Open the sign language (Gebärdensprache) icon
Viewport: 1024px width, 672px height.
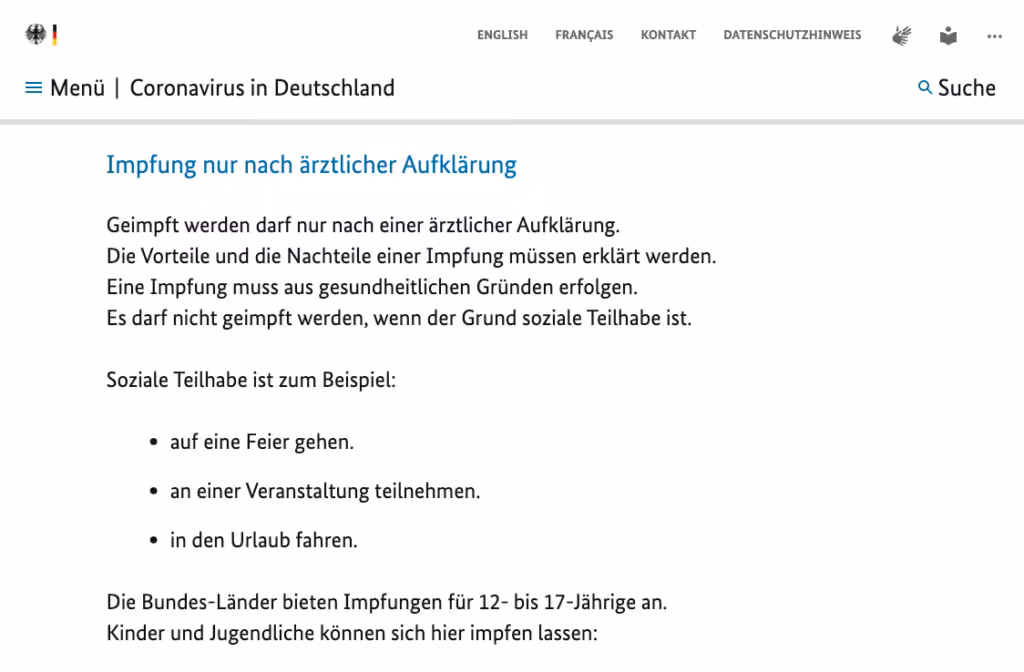pyautogui.click(x=902, y=36)
